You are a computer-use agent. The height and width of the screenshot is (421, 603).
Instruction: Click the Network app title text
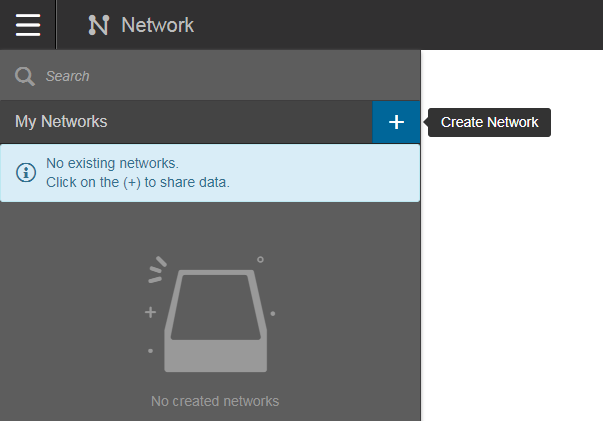(157, 25)
